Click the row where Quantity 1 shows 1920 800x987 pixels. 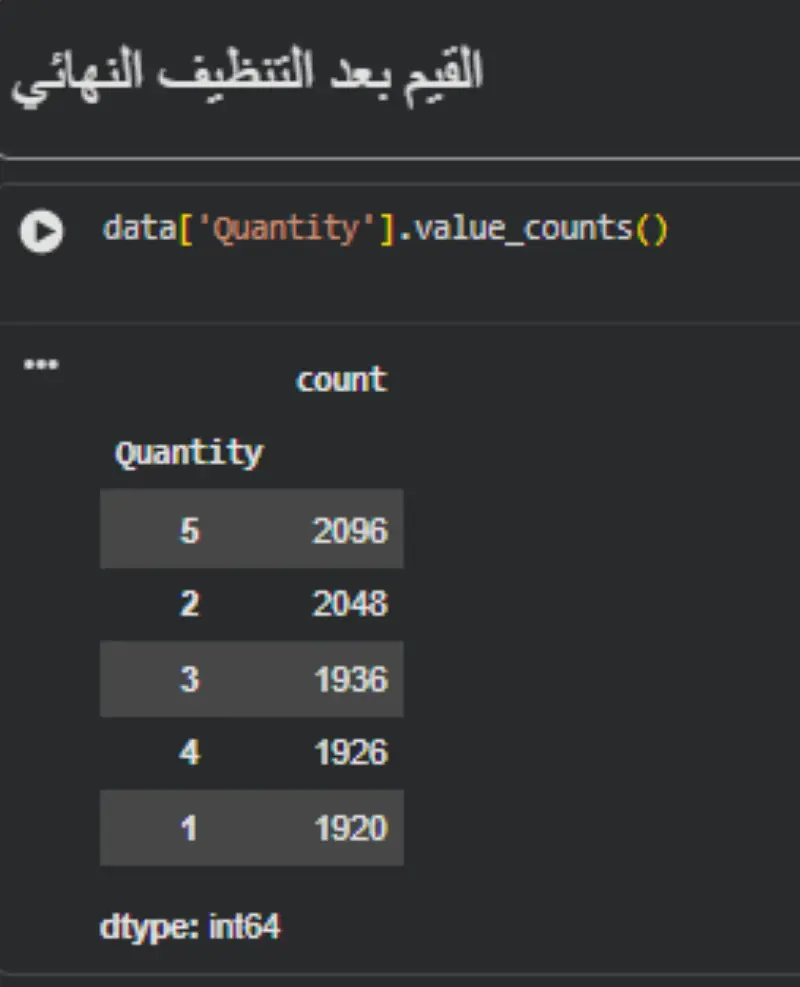click(x=251, y=827)
